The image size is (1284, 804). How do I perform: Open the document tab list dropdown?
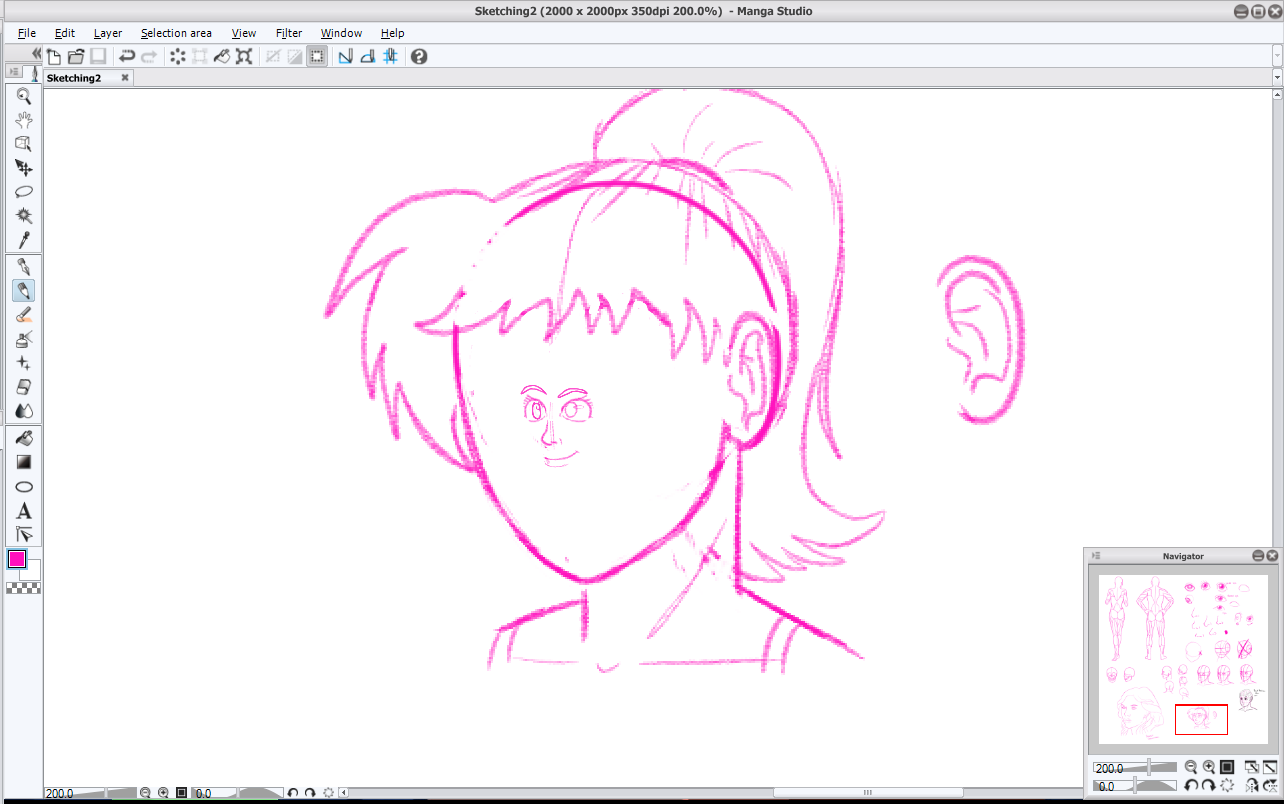(x=1277, y=77)
